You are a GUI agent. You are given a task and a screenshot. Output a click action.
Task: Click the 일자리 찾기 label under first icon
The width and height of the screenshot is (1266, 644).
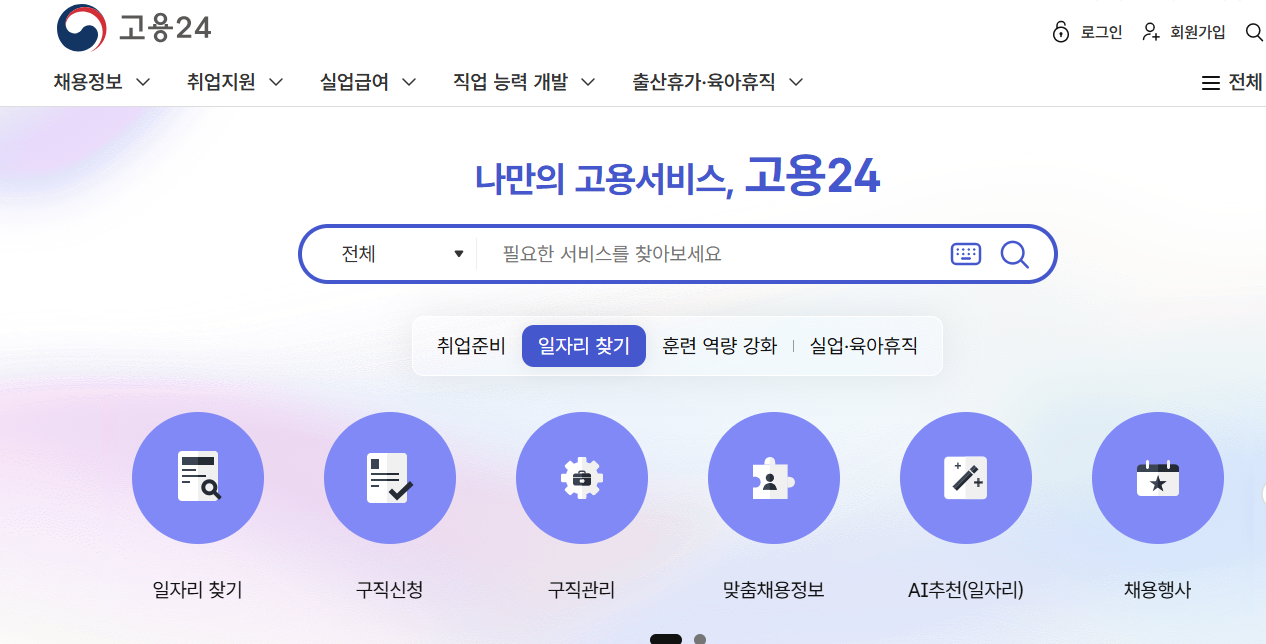coord(198,590)
